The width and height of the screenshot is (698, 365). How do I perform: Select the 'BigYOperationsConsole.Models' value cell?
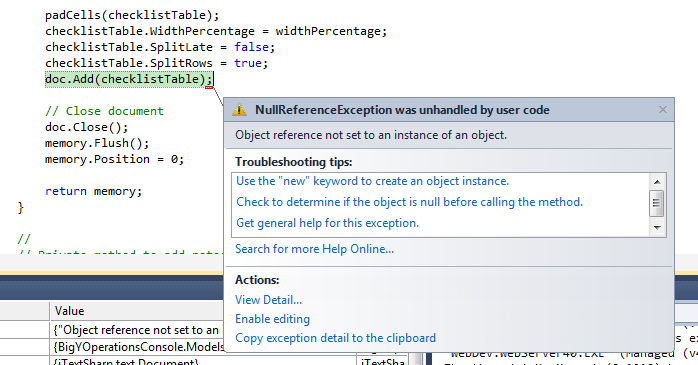coord(136,347)
